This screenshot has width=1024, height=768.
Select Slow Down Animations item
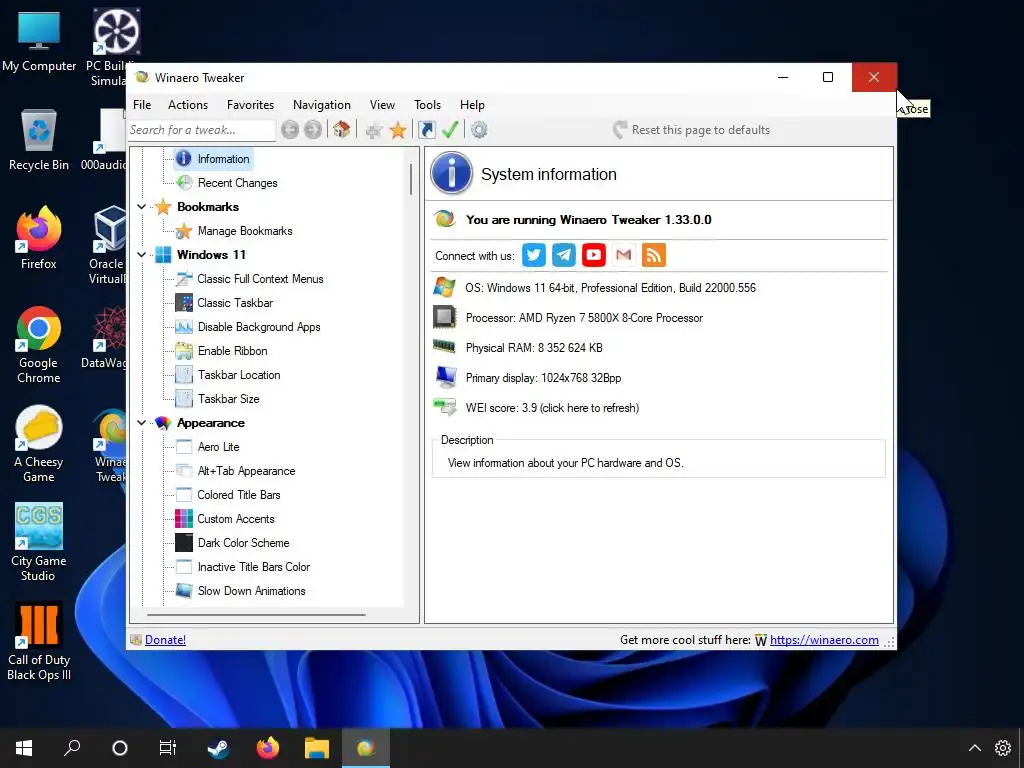click(x=251, y=591)
